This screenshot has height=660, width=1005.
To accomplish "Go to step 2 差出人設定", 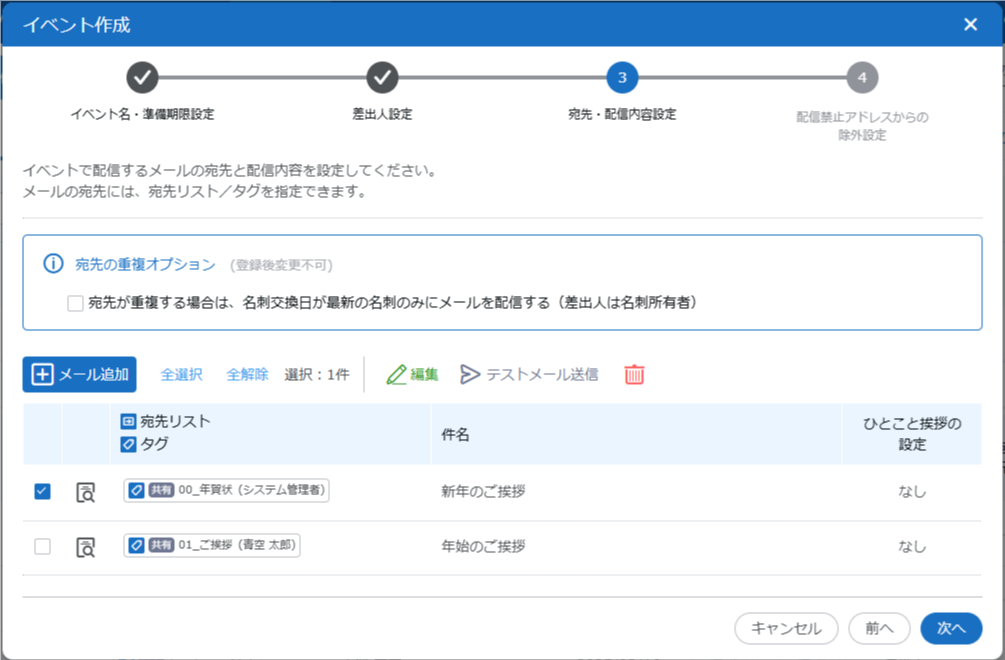I will [382, 77].
